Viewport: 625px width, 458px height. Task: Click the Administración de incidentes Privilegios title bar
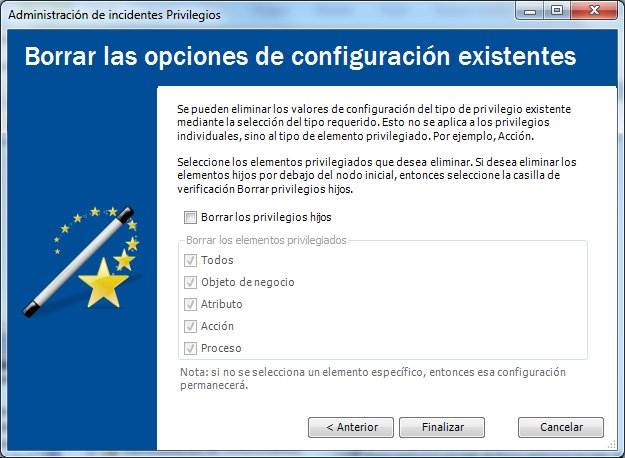114,15
